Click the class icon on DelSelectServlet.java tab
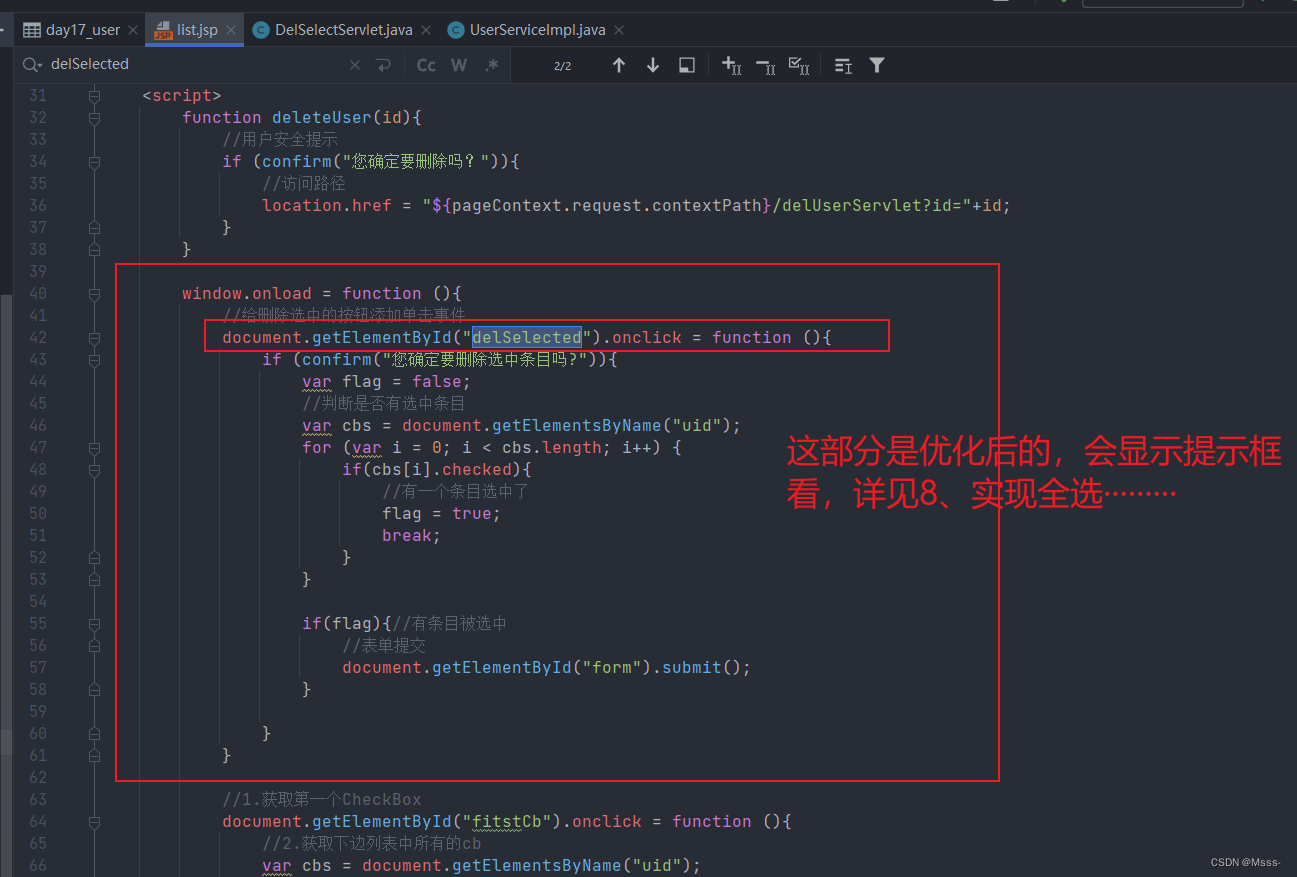The width and height of the screenshot is (1297, 877). 261,30
